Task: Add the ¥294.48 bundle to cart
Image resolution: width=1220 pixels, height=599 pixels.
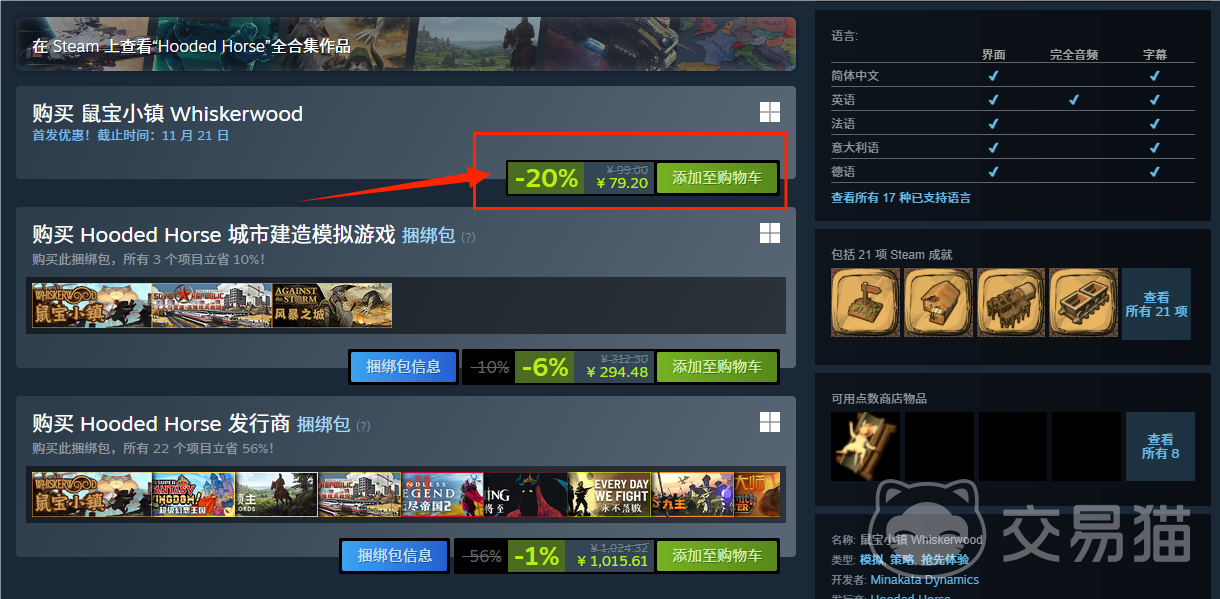Action: coord(717,367)
